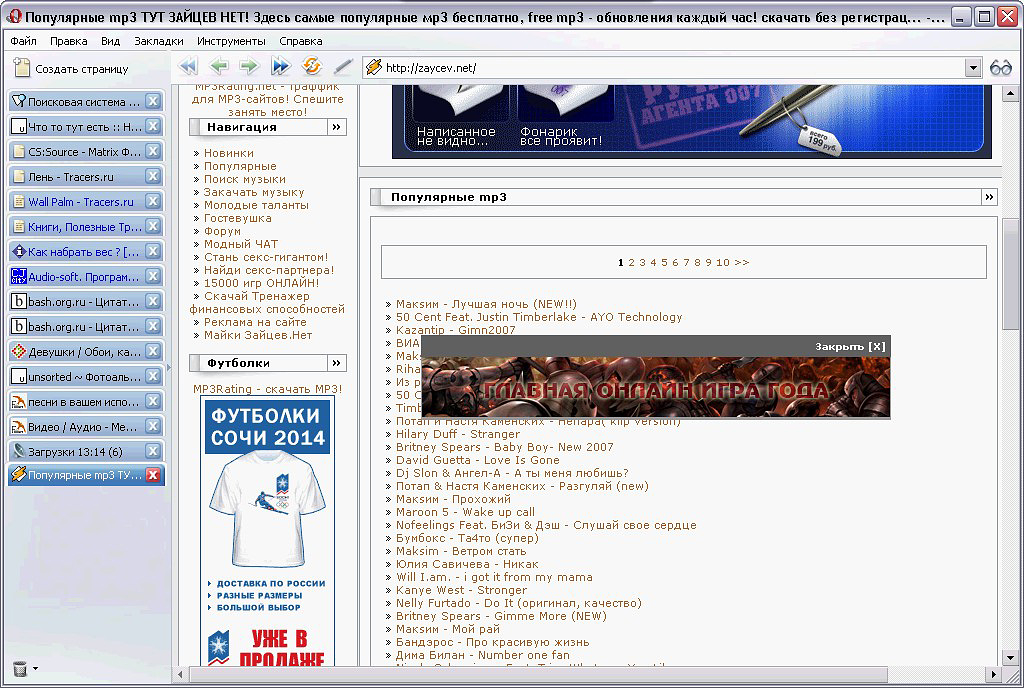Expand the Популярные mp3 panel arrow
Viewport: 1024px width, 688px height.
[989, 197]
